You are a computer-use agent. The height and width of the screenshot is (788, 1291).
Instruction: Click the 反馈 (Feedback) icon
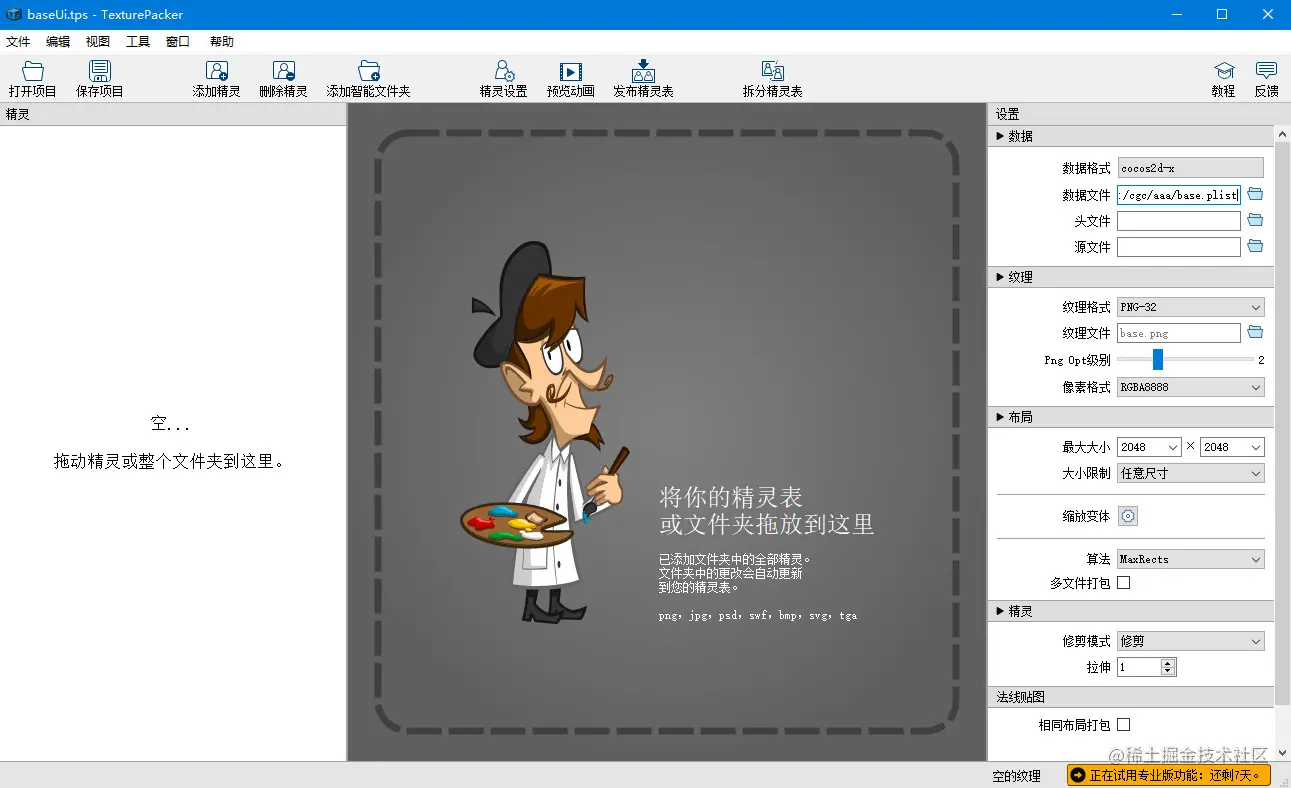pyautogui.click(x=1266, y=71)
